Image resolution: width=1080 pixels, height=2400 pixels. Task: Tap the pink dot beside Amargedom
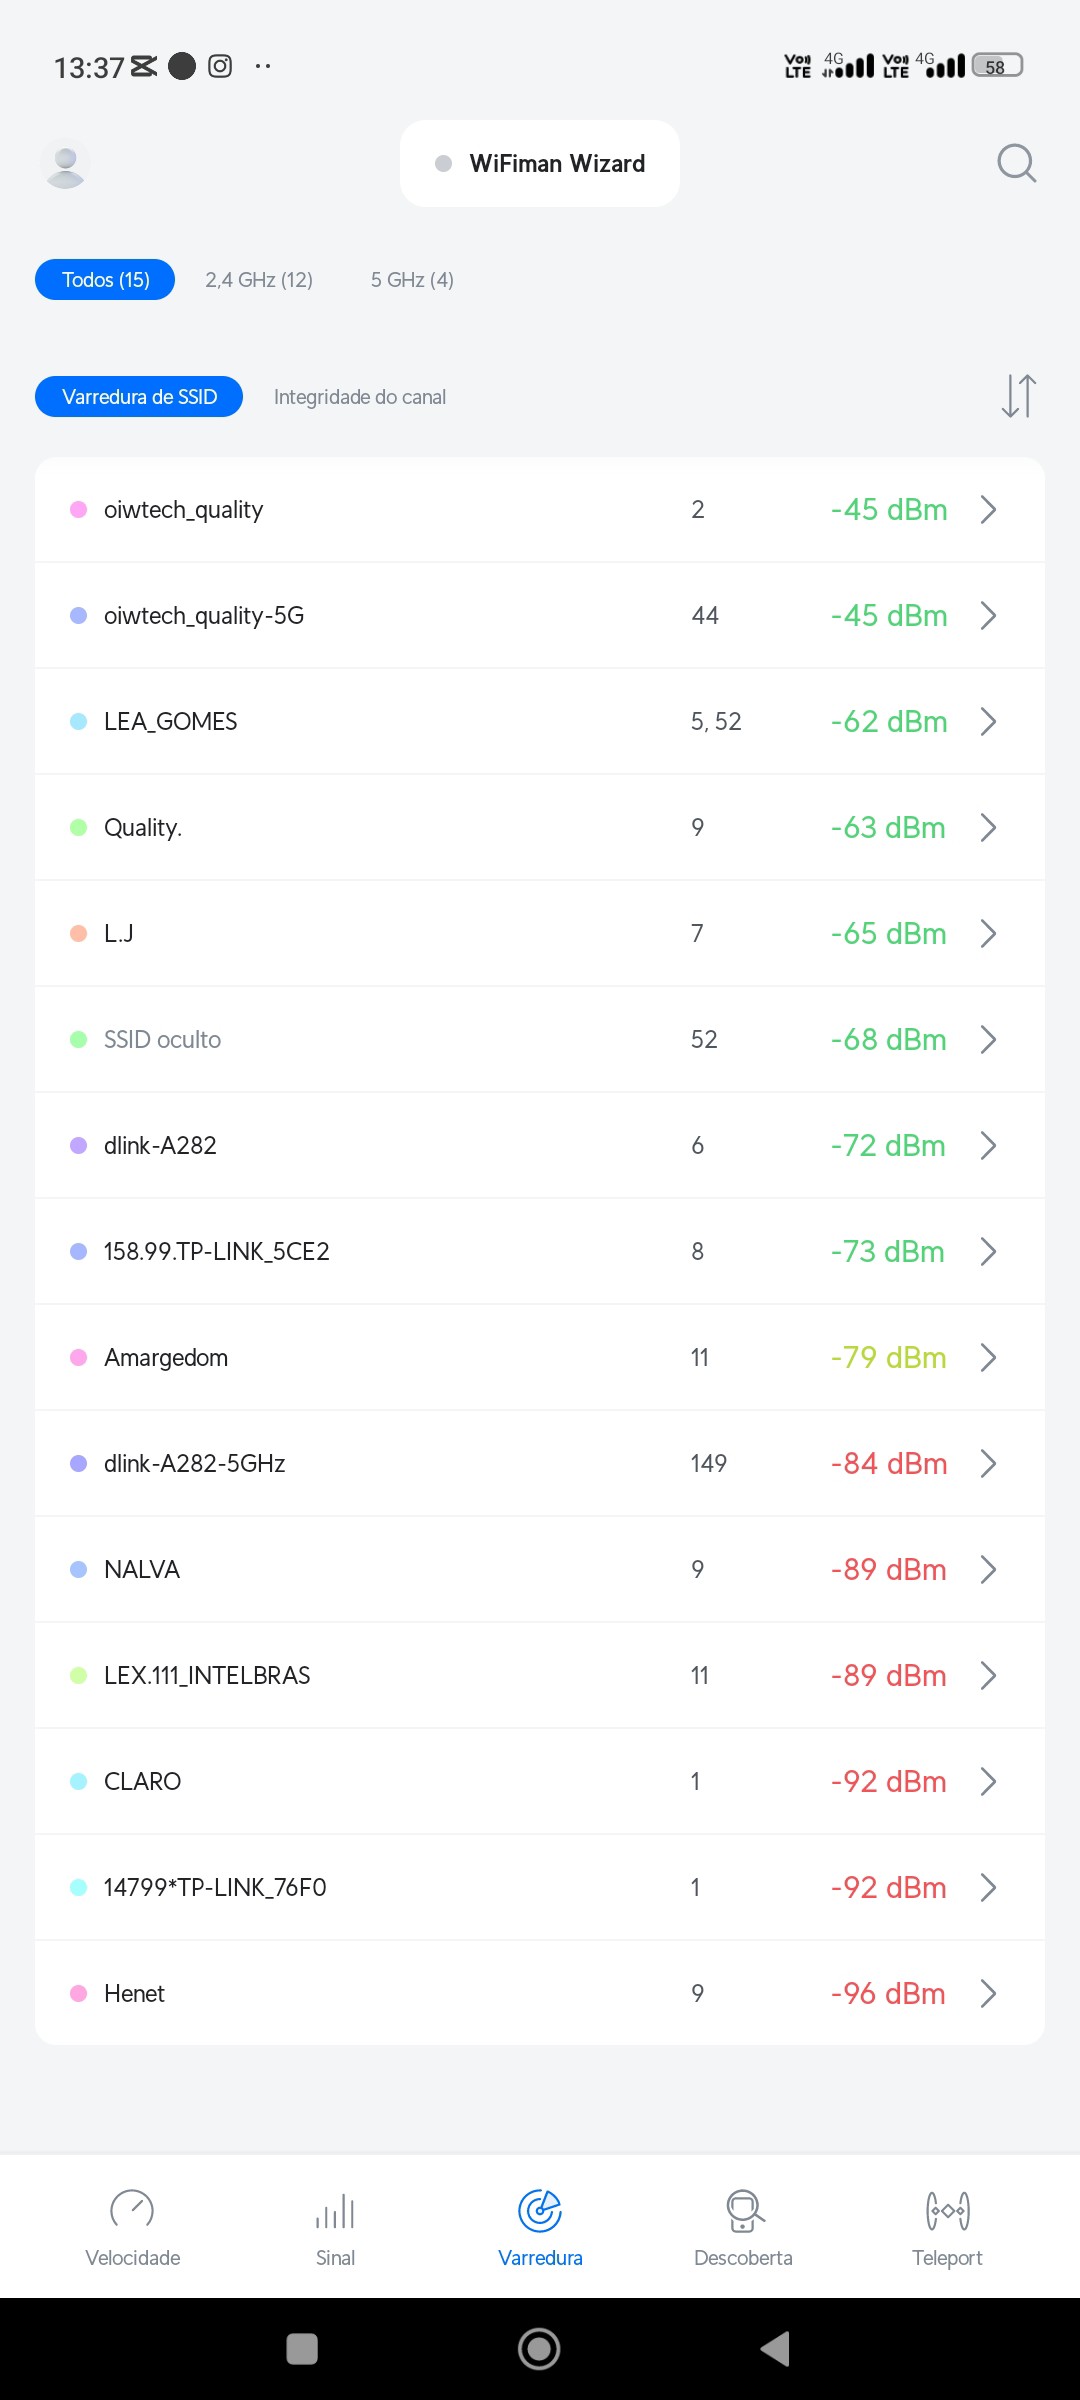pyautogui.click(x=78, y=1358)
